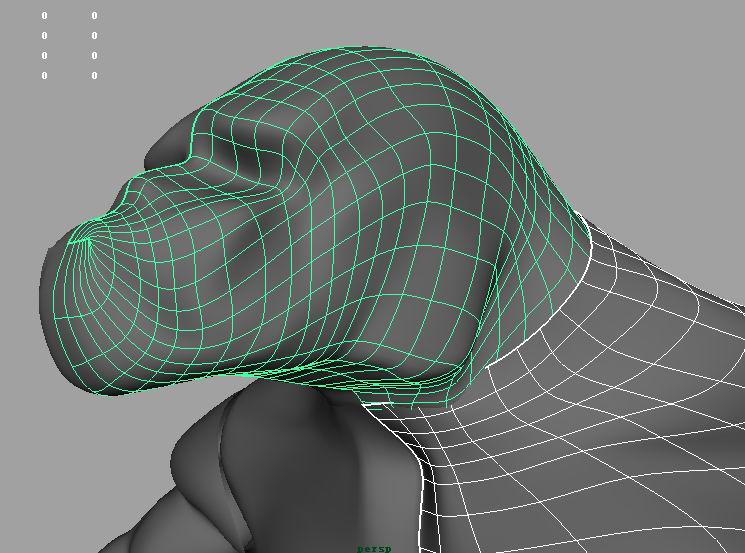Click the white wireframe back surface at far right

tap(700, 400)
